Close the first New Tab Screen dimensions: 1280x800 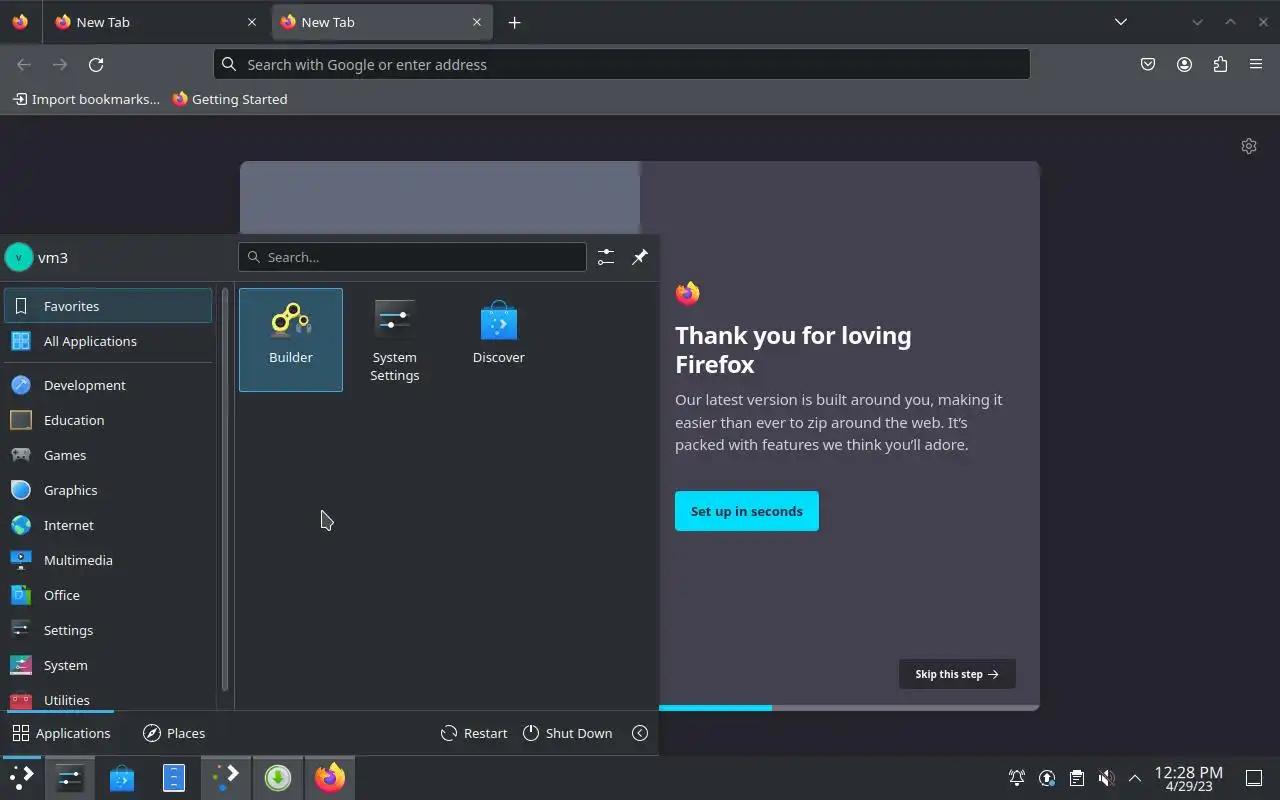pyautogui.click(x=252, y=22)
